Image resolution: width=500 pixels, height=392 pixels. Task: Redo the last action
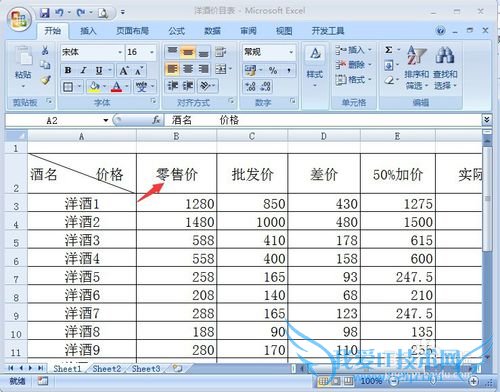tap(81, 13)
